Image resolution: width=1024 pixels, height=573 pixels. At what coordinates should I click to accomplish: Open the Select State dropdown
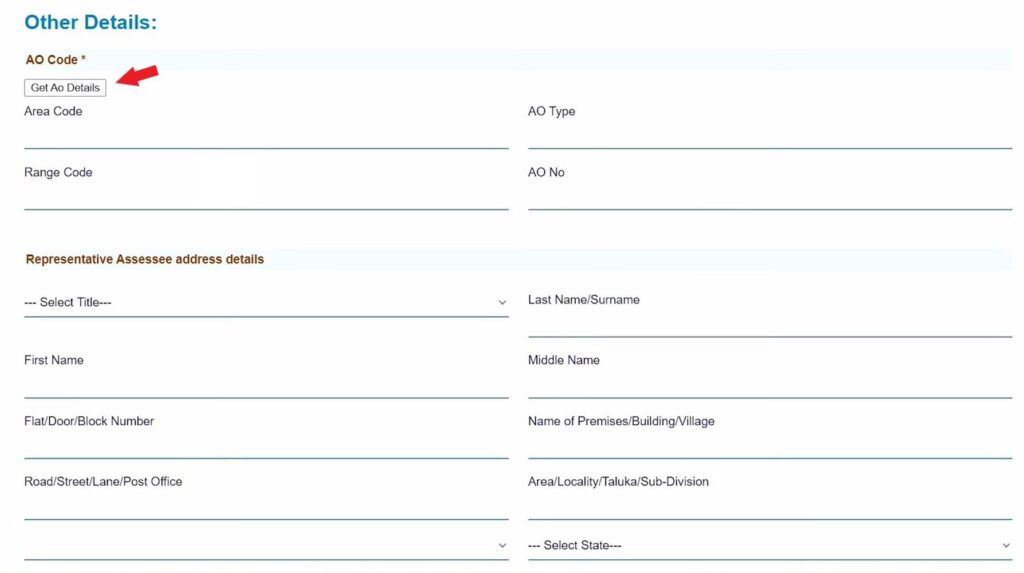click(769, 546)
